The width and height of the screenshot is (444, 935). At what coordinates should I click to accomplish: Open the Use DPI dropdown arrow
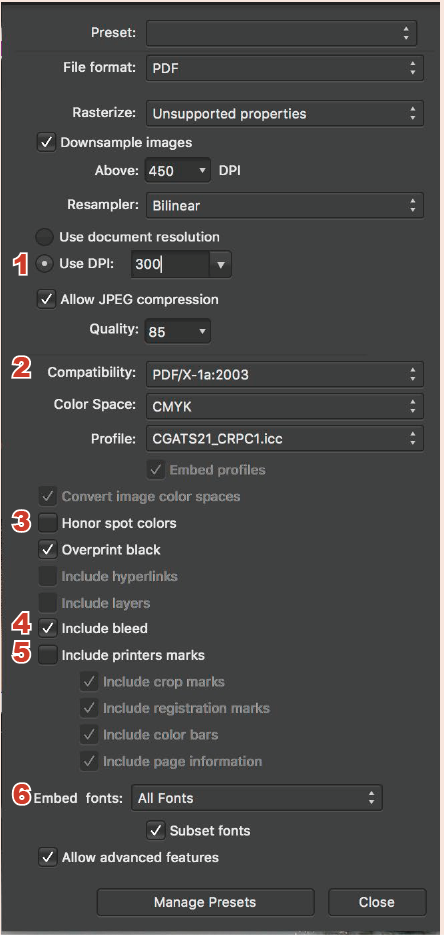point(221,265)
